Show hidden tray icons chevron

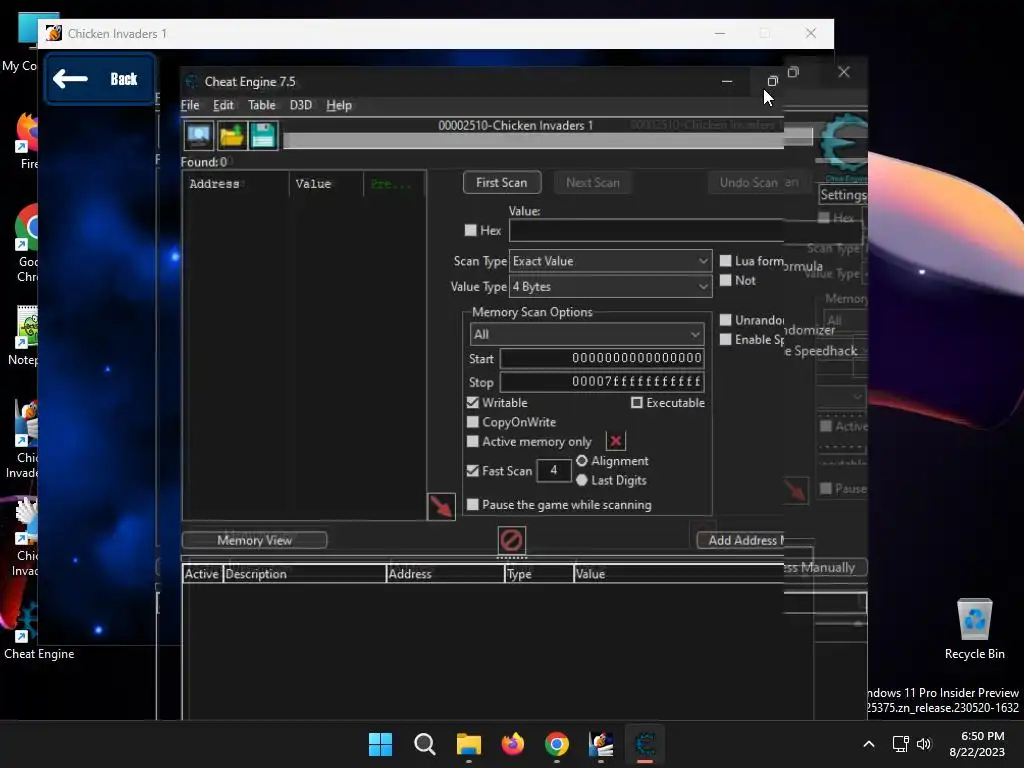(x=869, y=744)
